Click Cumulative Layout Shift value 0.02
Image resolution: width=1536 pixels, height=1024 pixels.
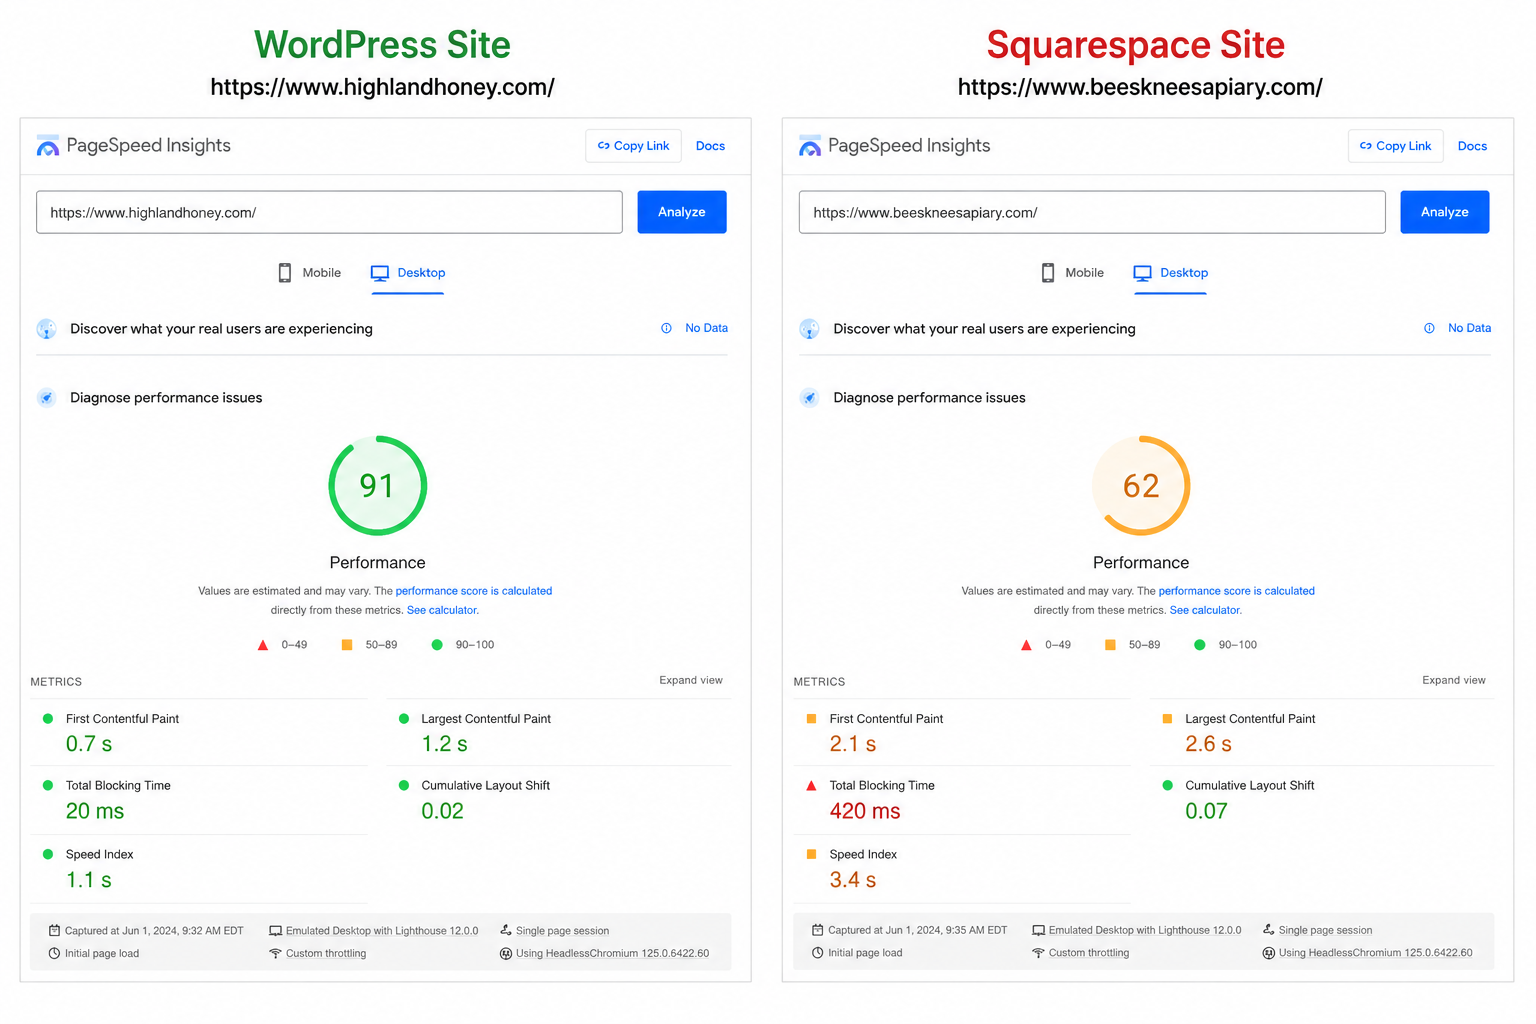tap(443, 811)
